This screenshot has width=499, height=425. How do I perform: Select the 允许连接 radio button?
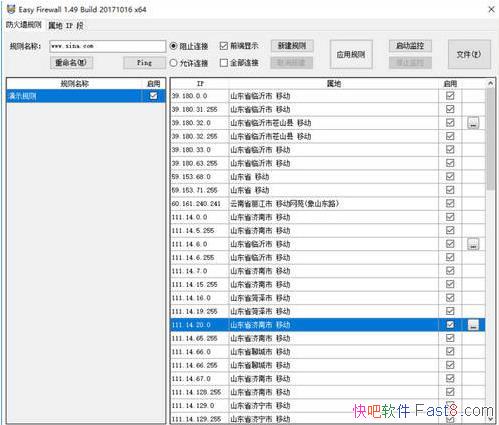point(189,63)
